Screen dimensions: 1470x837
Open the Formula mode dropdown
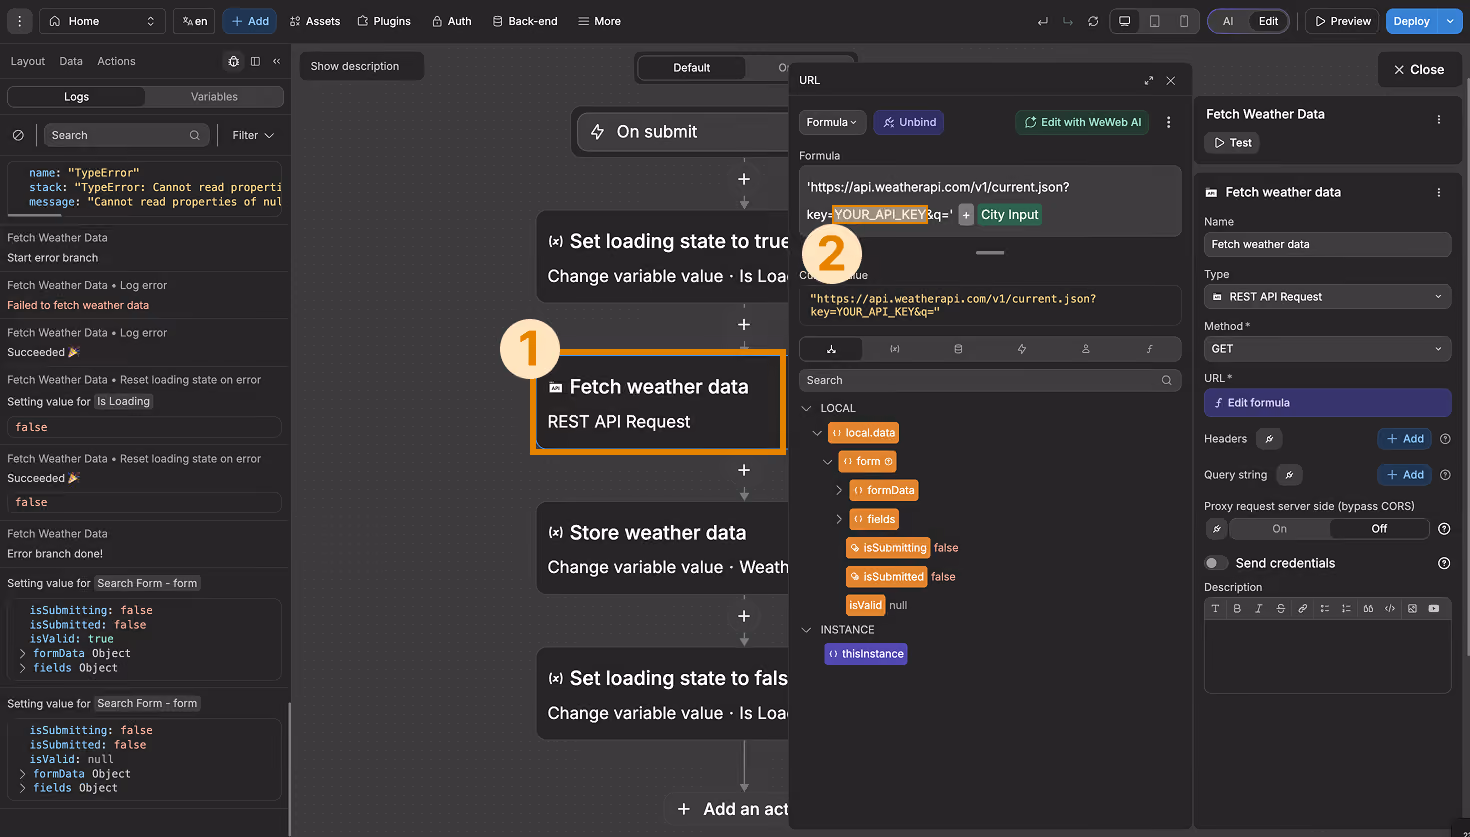click(832, 122)
